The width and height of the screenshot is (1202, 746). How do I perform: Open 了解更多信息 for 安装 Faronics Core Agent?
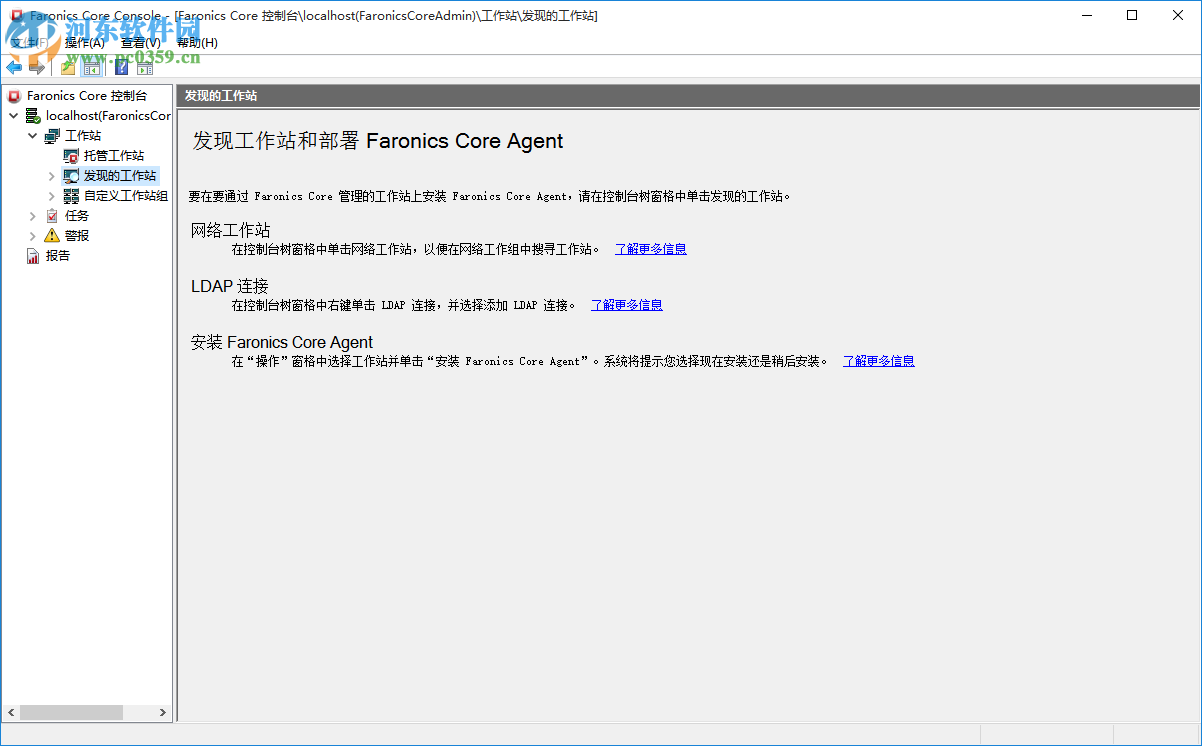click(x=878, y=361)
